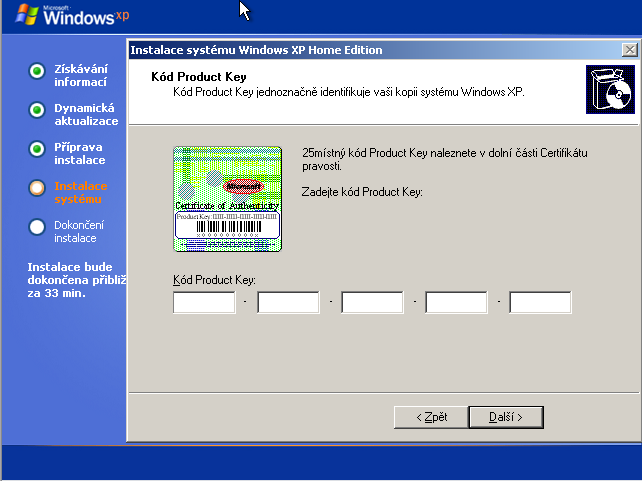This screenshot has height=481, width=642.
Task: Click the '25místný kód Product Key' instruction text
Action: point(445,159)
